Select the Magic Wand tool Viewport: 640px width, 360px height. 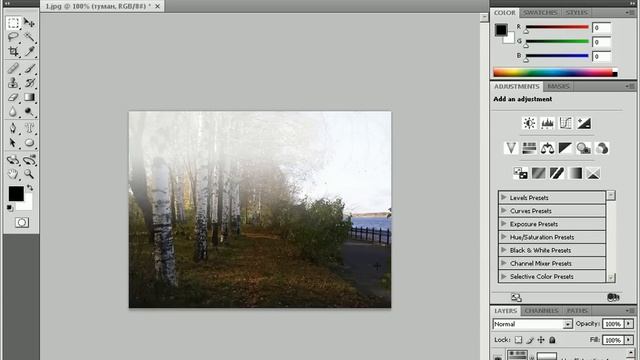(29, 37)
